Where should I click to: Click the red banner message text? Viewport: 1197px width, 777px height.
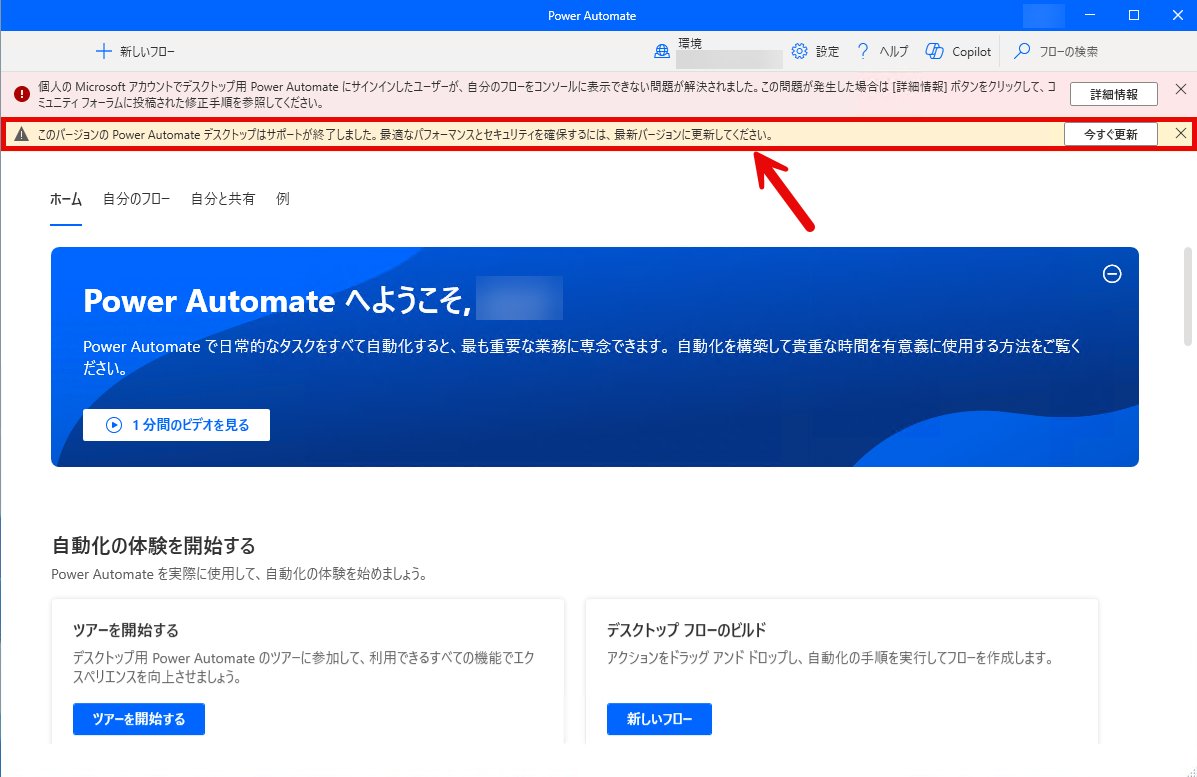point(547,95)
